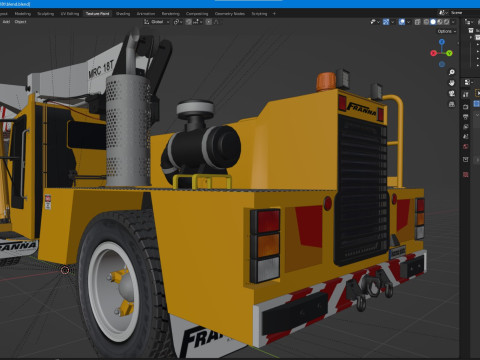Open the World properties tab
This screenshot has height=360, width=480.
(x=466, y=147)
